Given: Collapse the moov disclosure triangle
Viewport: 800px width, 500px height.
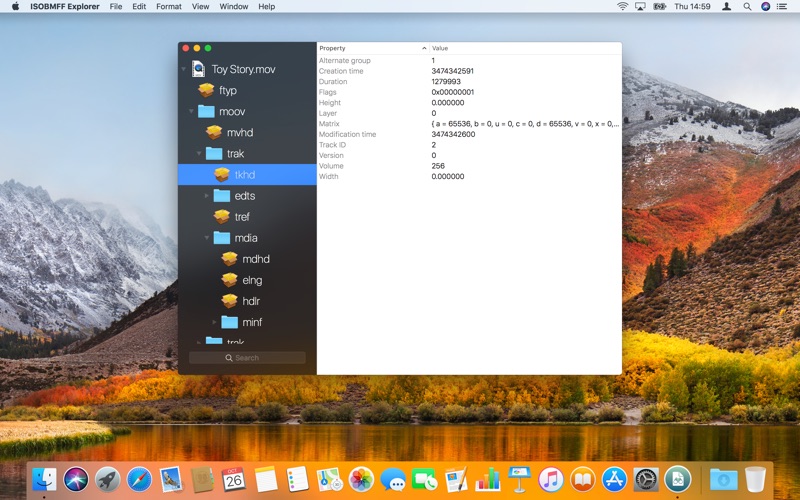Looking at the screenshot, I should (x=191, y=111).
